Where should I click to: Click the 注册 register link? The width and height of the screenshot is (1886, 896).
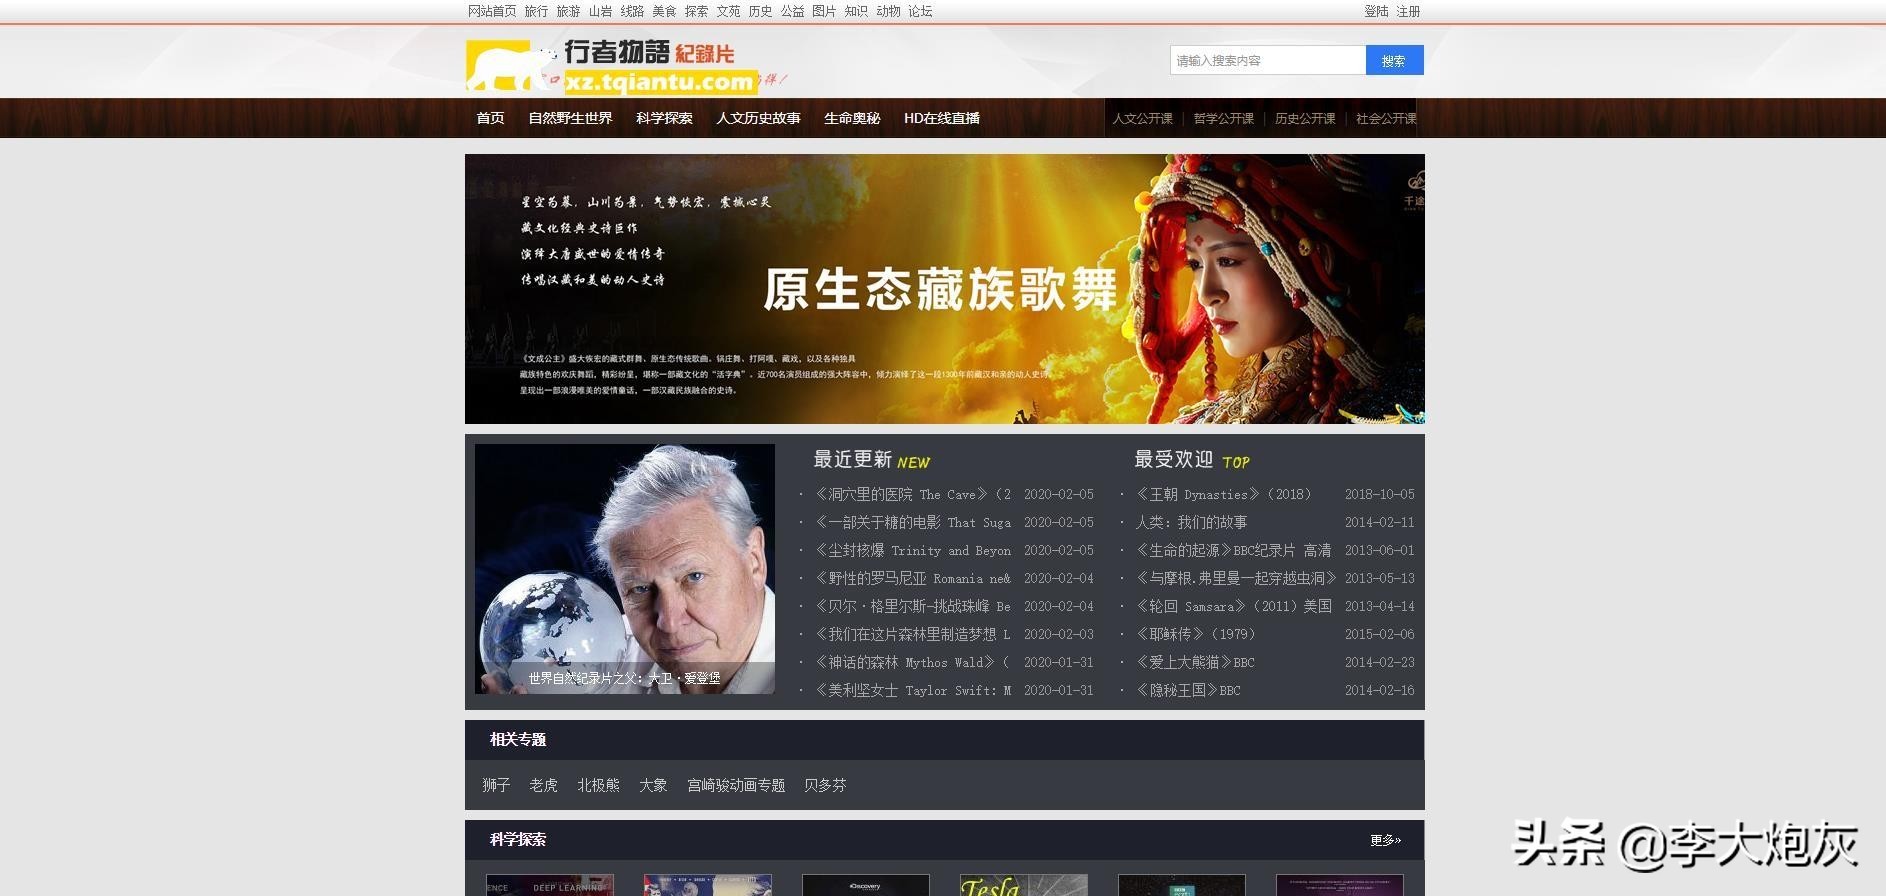pos(1408,11)
